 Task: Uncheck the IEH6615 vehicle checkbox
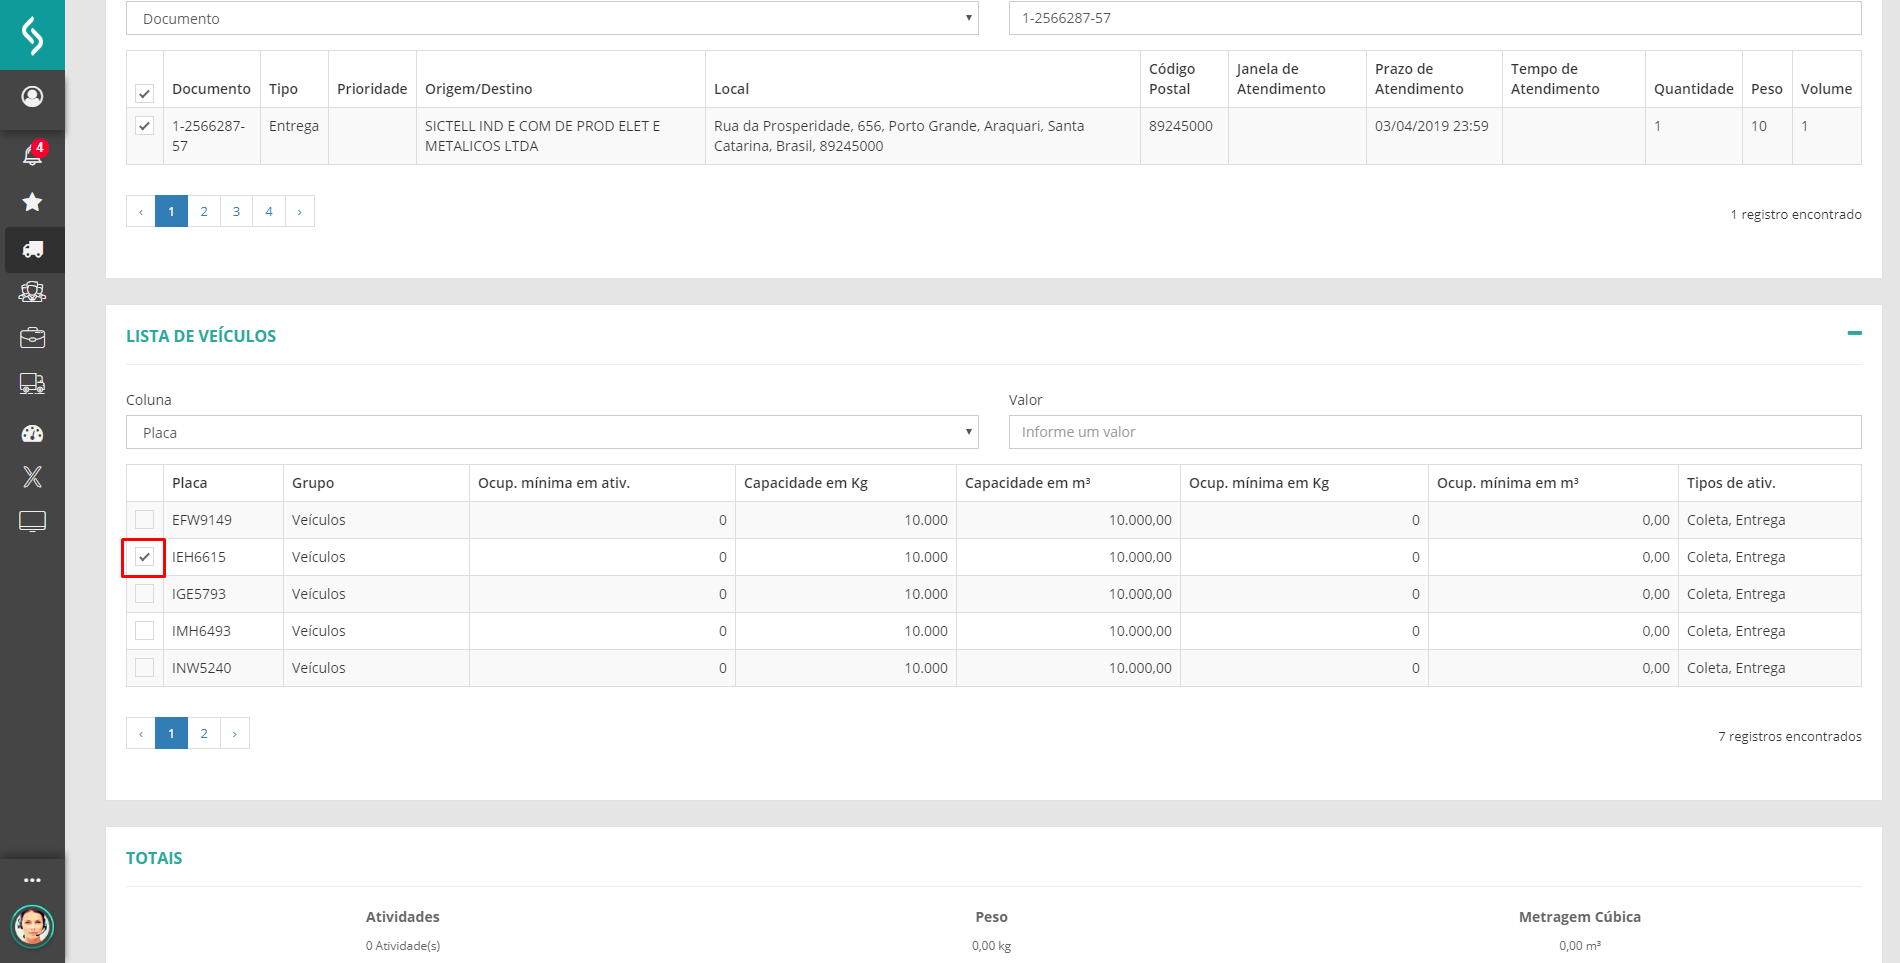145,557
